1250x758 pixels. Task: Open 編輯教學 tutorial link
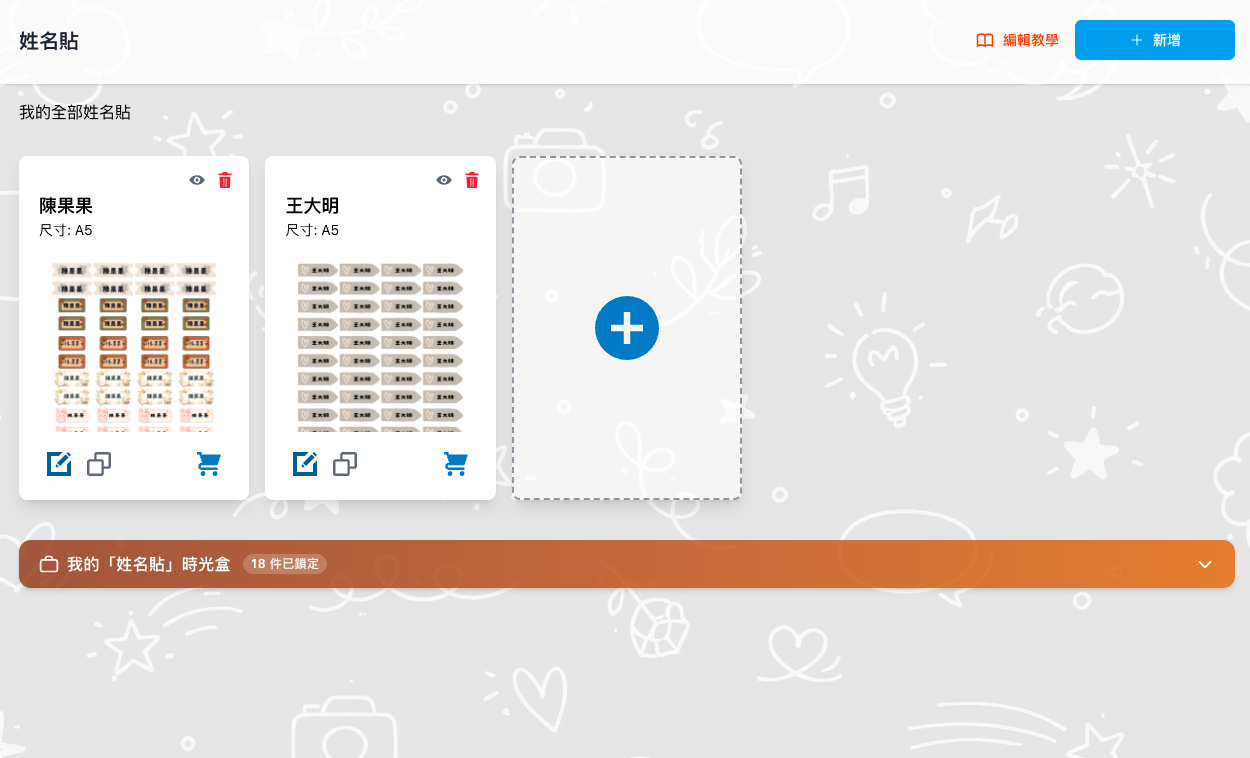tap(1015, 40)
